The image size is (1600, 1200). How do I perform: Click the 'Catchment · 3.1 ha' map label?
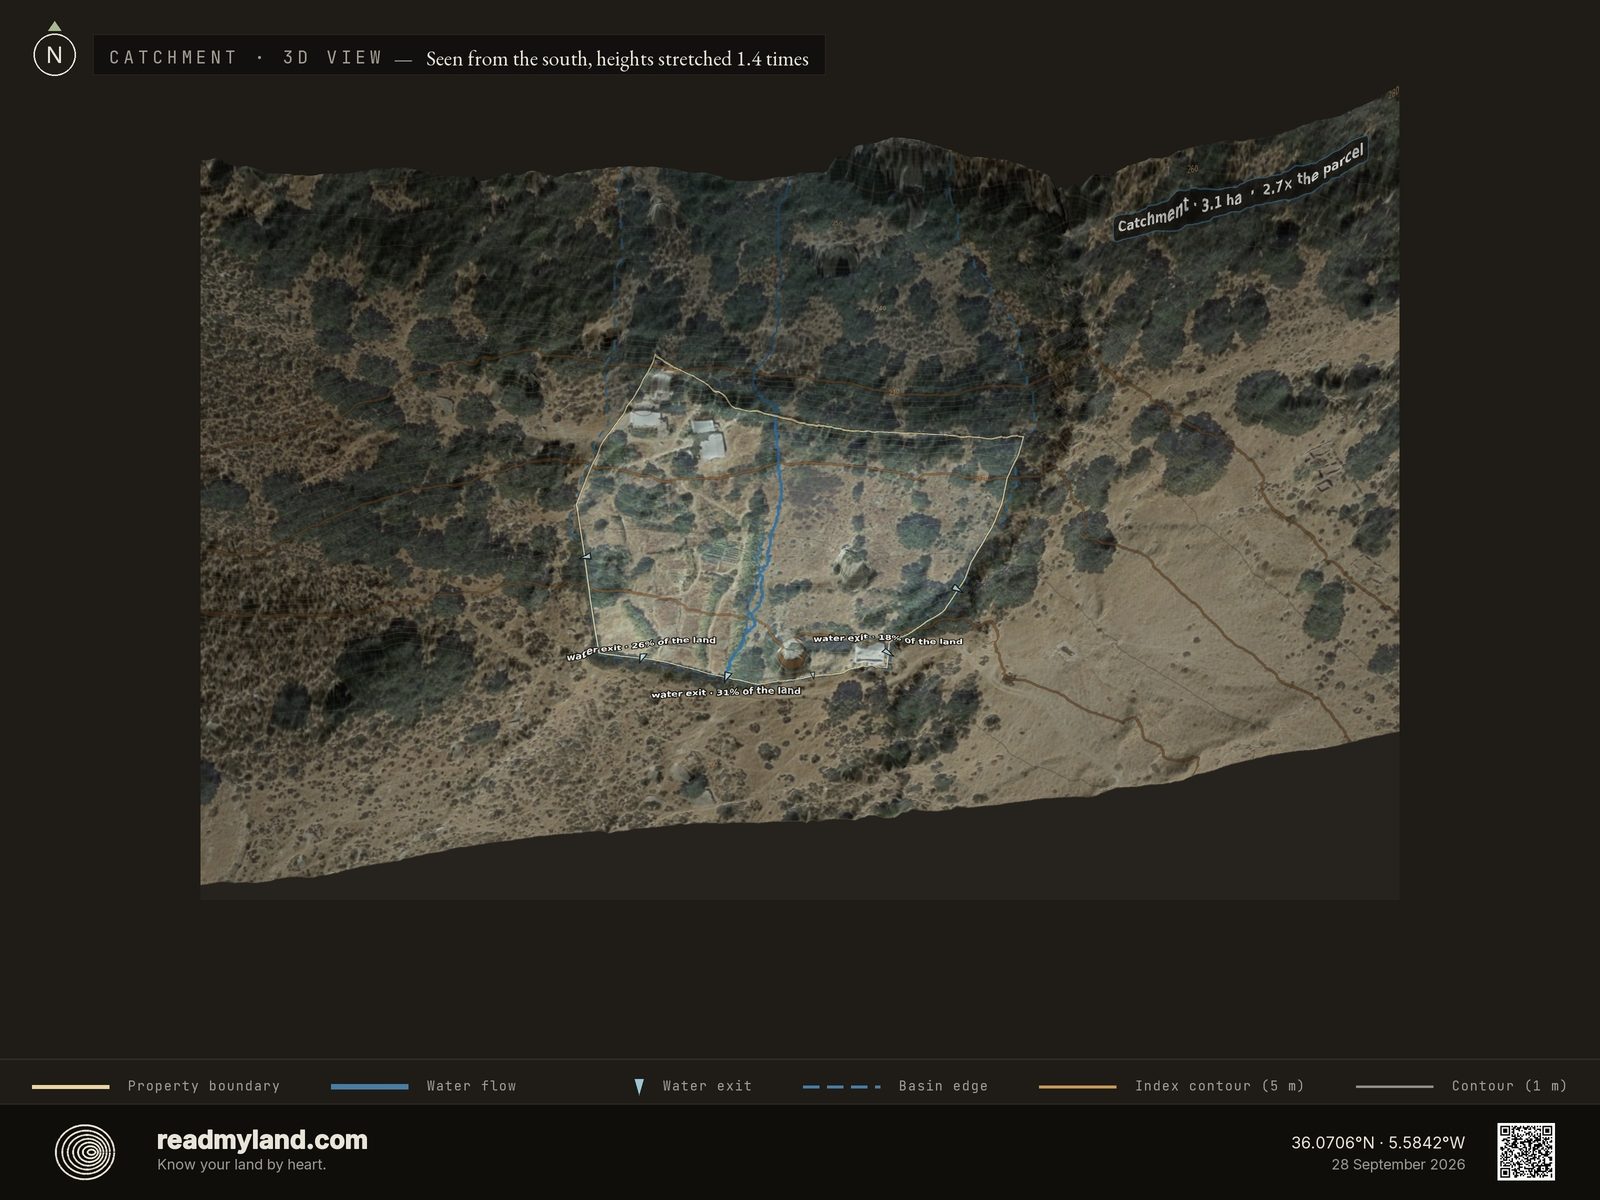(1241, 188)
